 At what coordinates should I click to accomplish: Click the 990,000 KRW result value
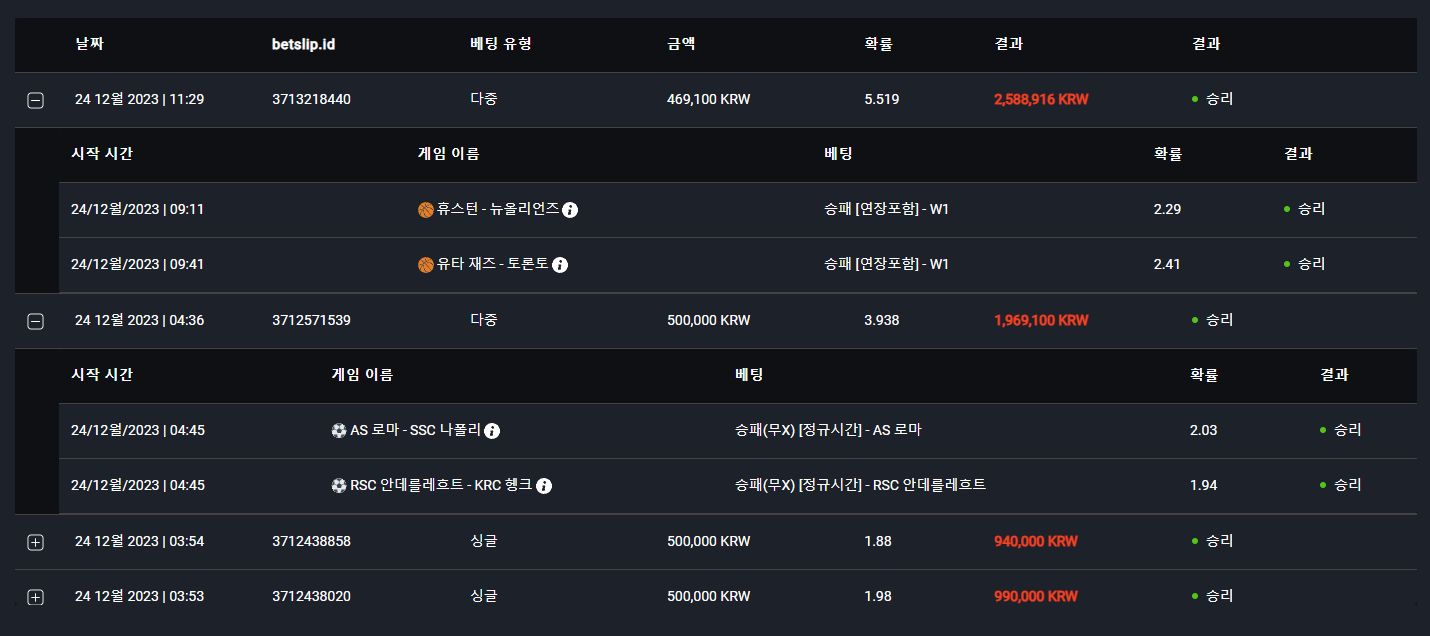[1036, 596]
